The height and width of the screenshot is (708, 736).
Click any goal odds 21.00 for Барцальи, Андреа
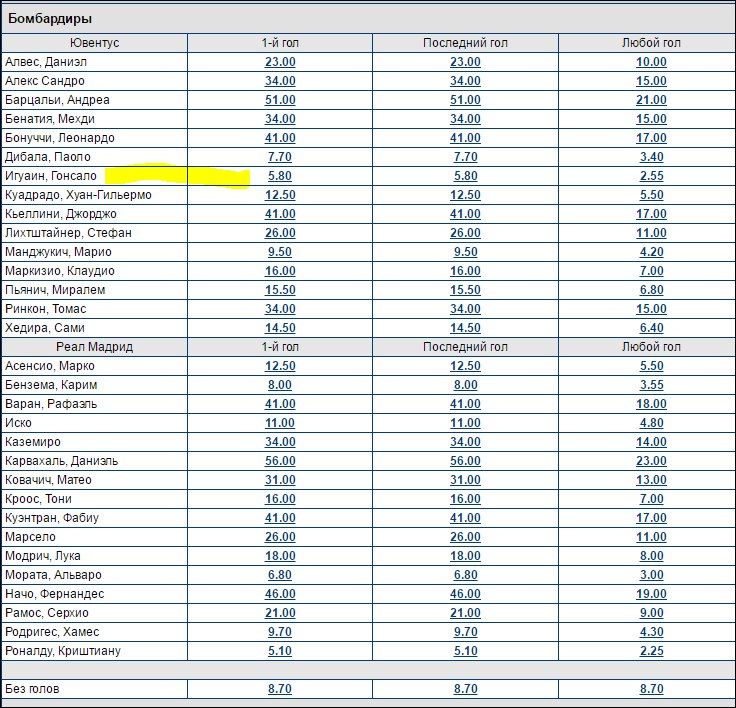[x=651, y=100]
